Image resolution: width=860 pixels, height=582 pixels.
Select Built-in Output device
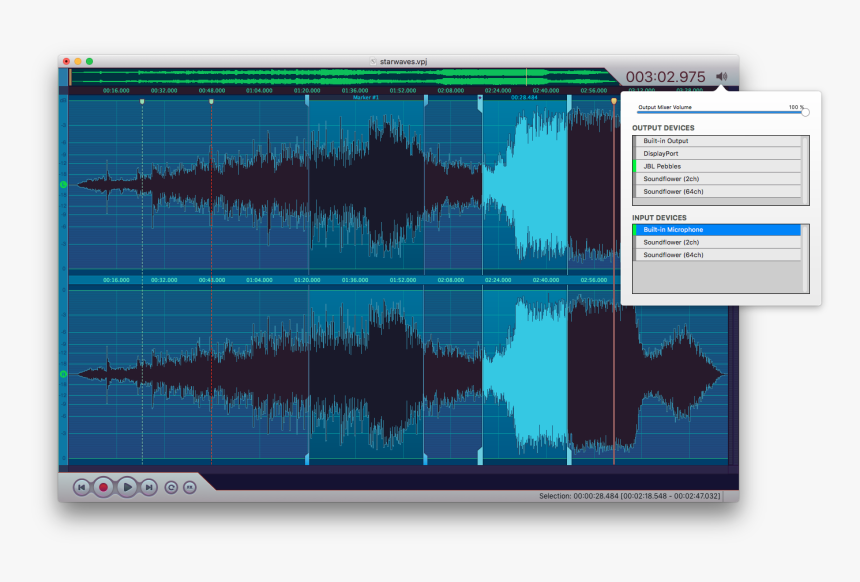pyautogui.click(x=717, y=141)
